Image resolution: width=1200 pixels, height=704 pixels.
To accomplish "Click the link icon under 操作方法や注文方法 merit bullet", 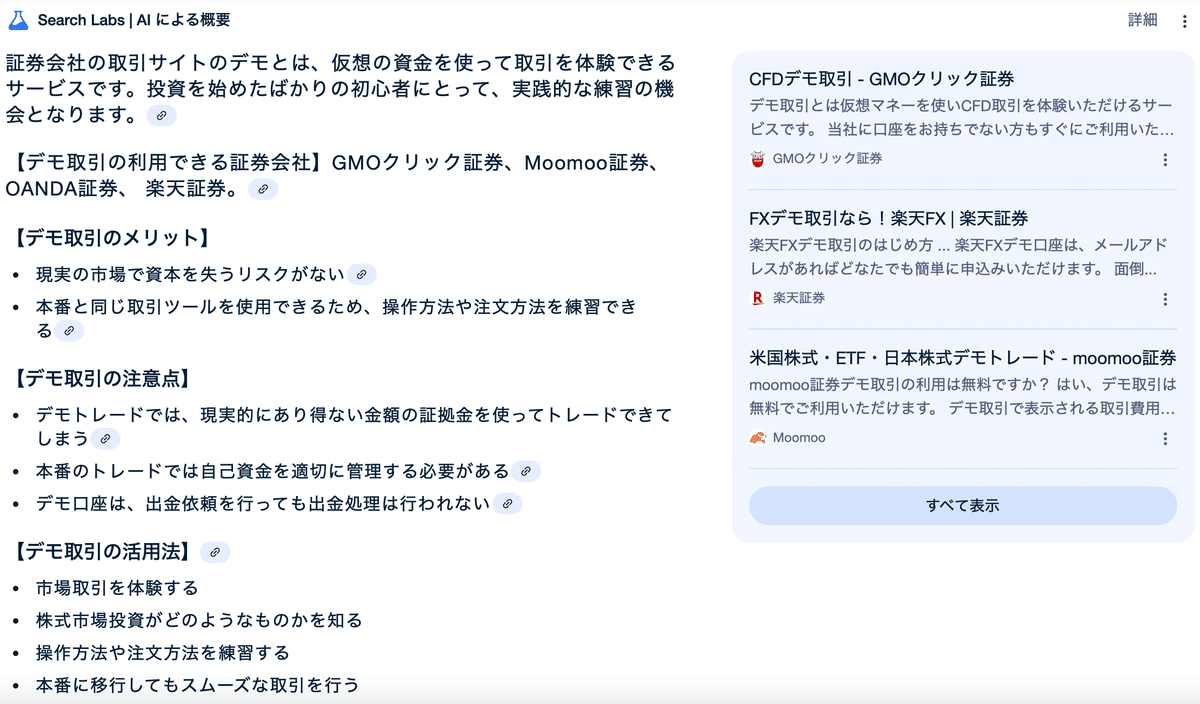I will point(70,330).
